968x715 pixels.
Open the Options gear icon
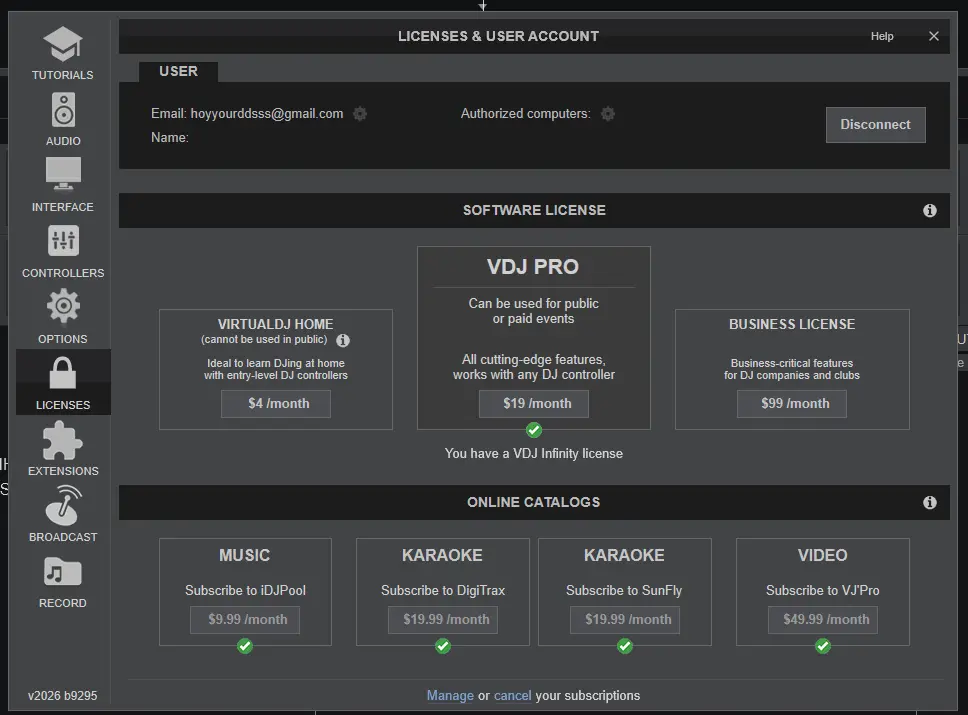(x=63, y=306)
